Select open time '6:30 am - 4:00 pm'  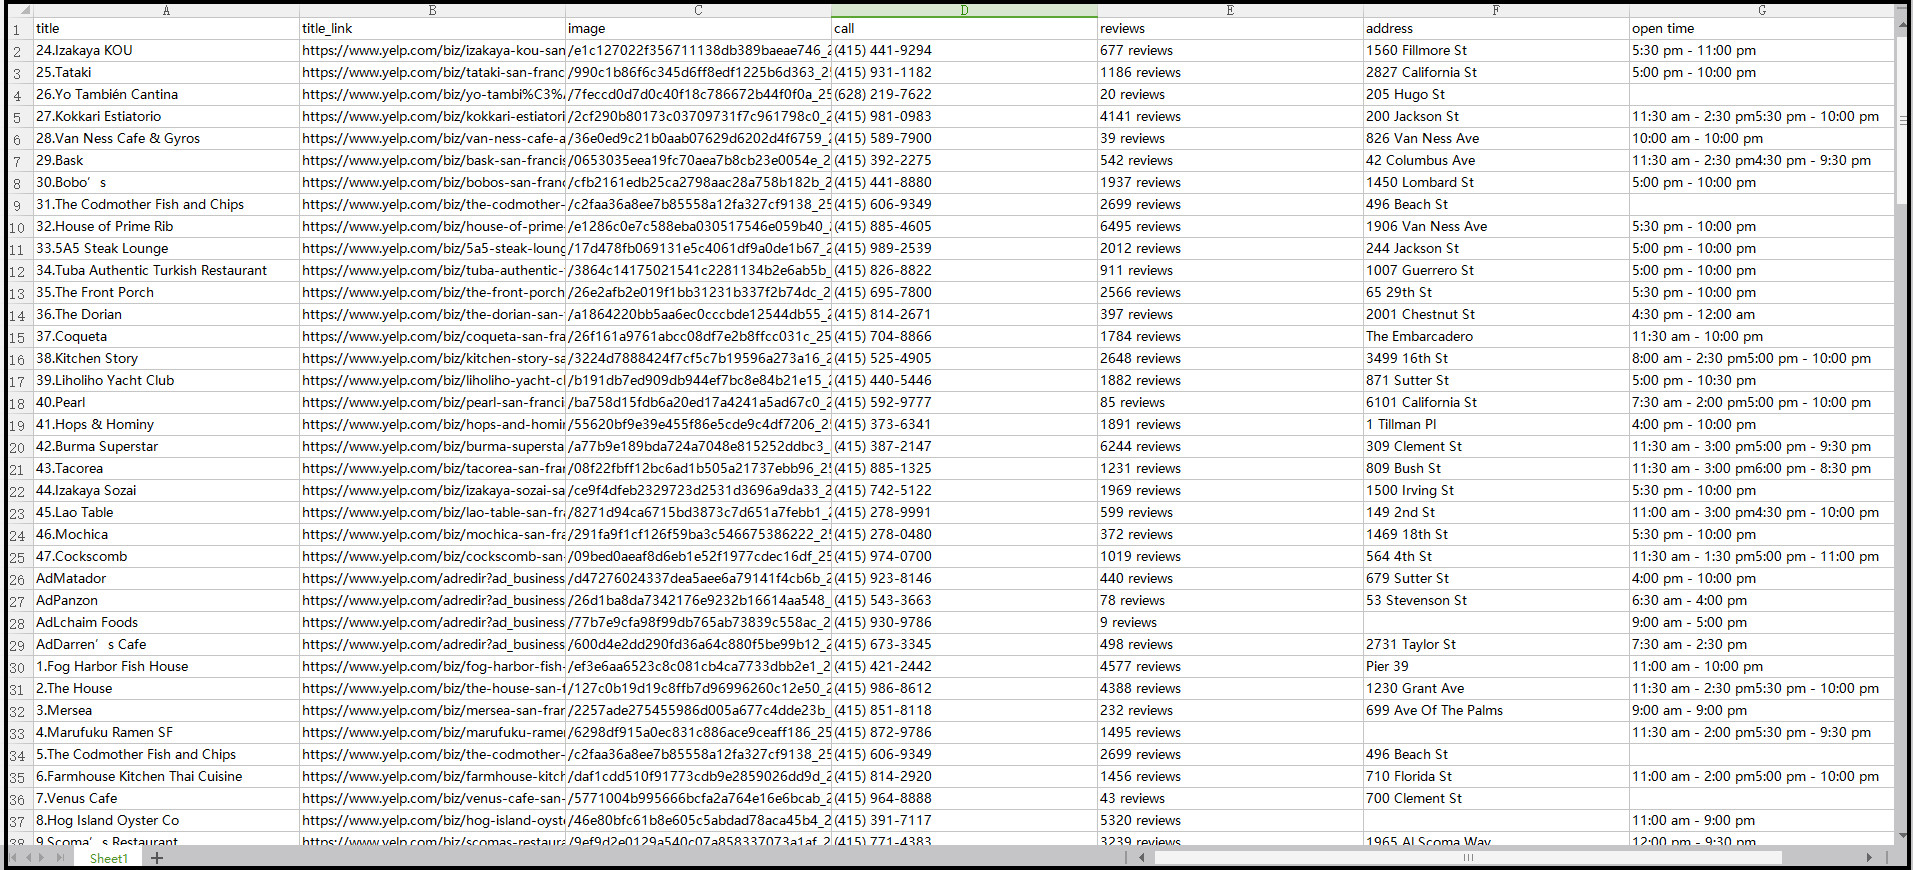click(x=1762, y=601)
